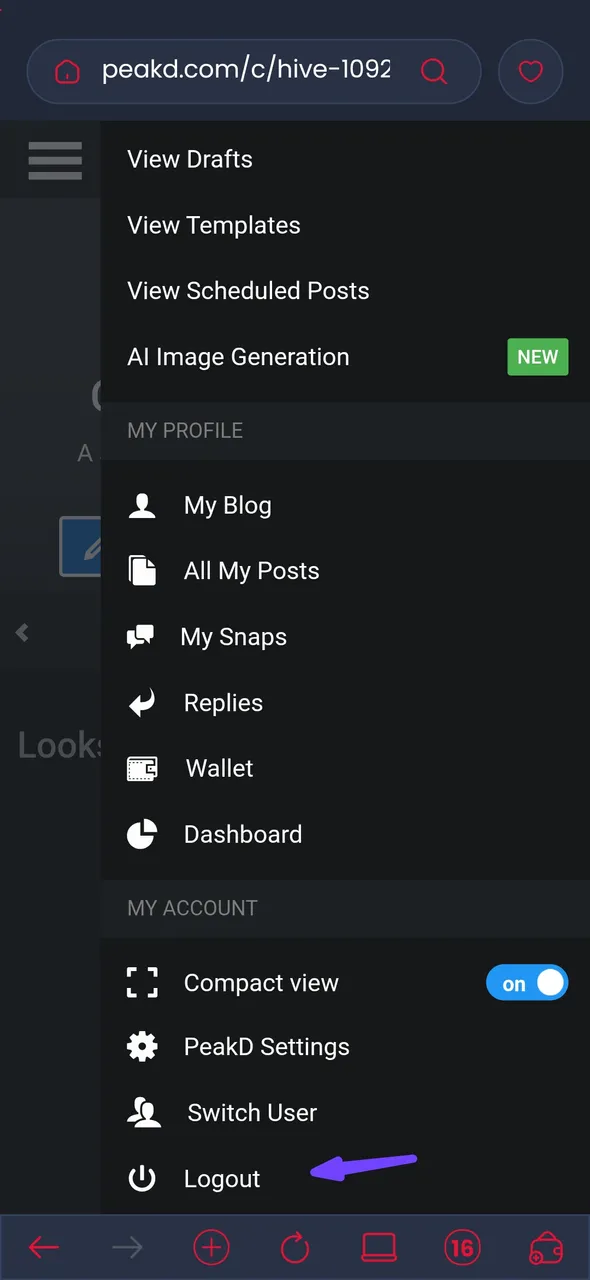Screen dimensions: 590x1280
Task: Click the PeakD Settings gear icon
Action: coord(142,1047)
